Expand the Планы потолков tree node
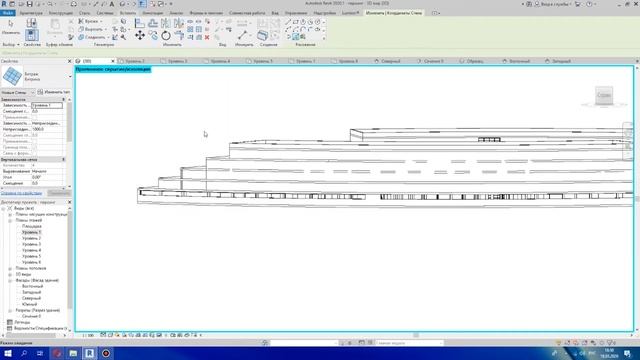The image size is (640, 360). 10,269
